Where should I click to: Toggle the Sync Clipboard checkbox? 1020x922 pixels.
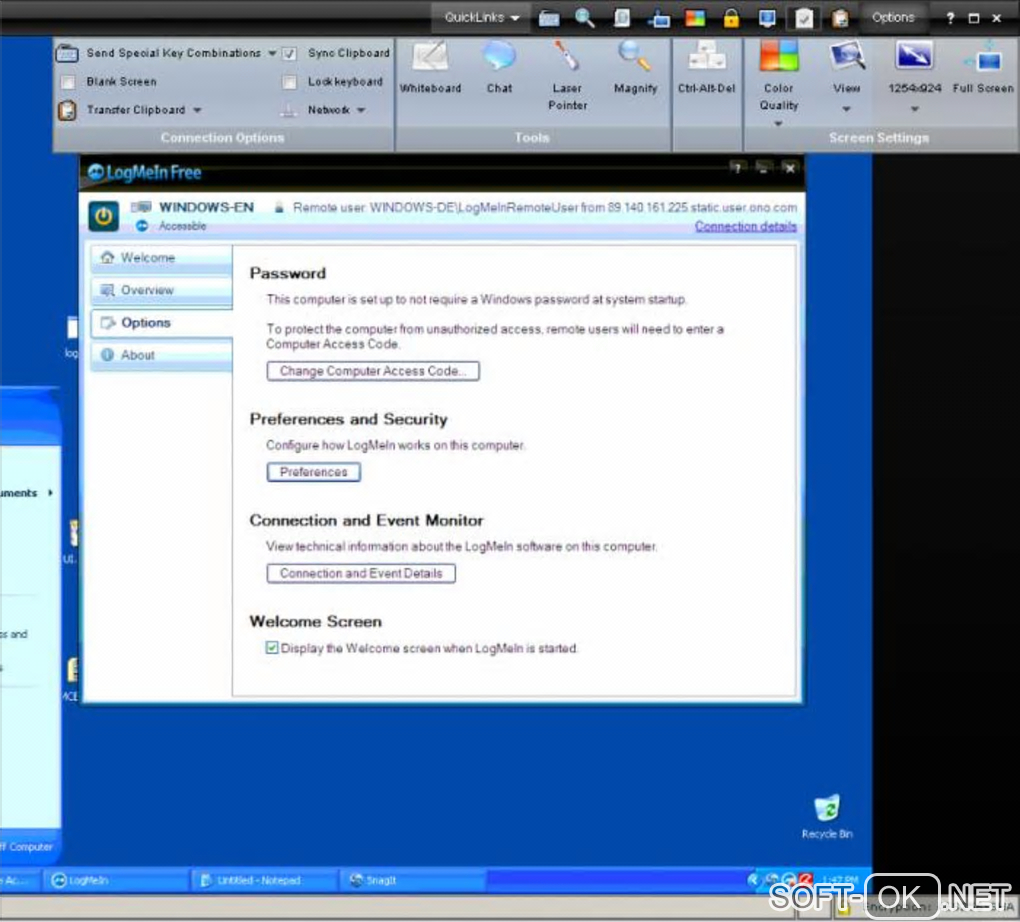(x=289, y=53)
